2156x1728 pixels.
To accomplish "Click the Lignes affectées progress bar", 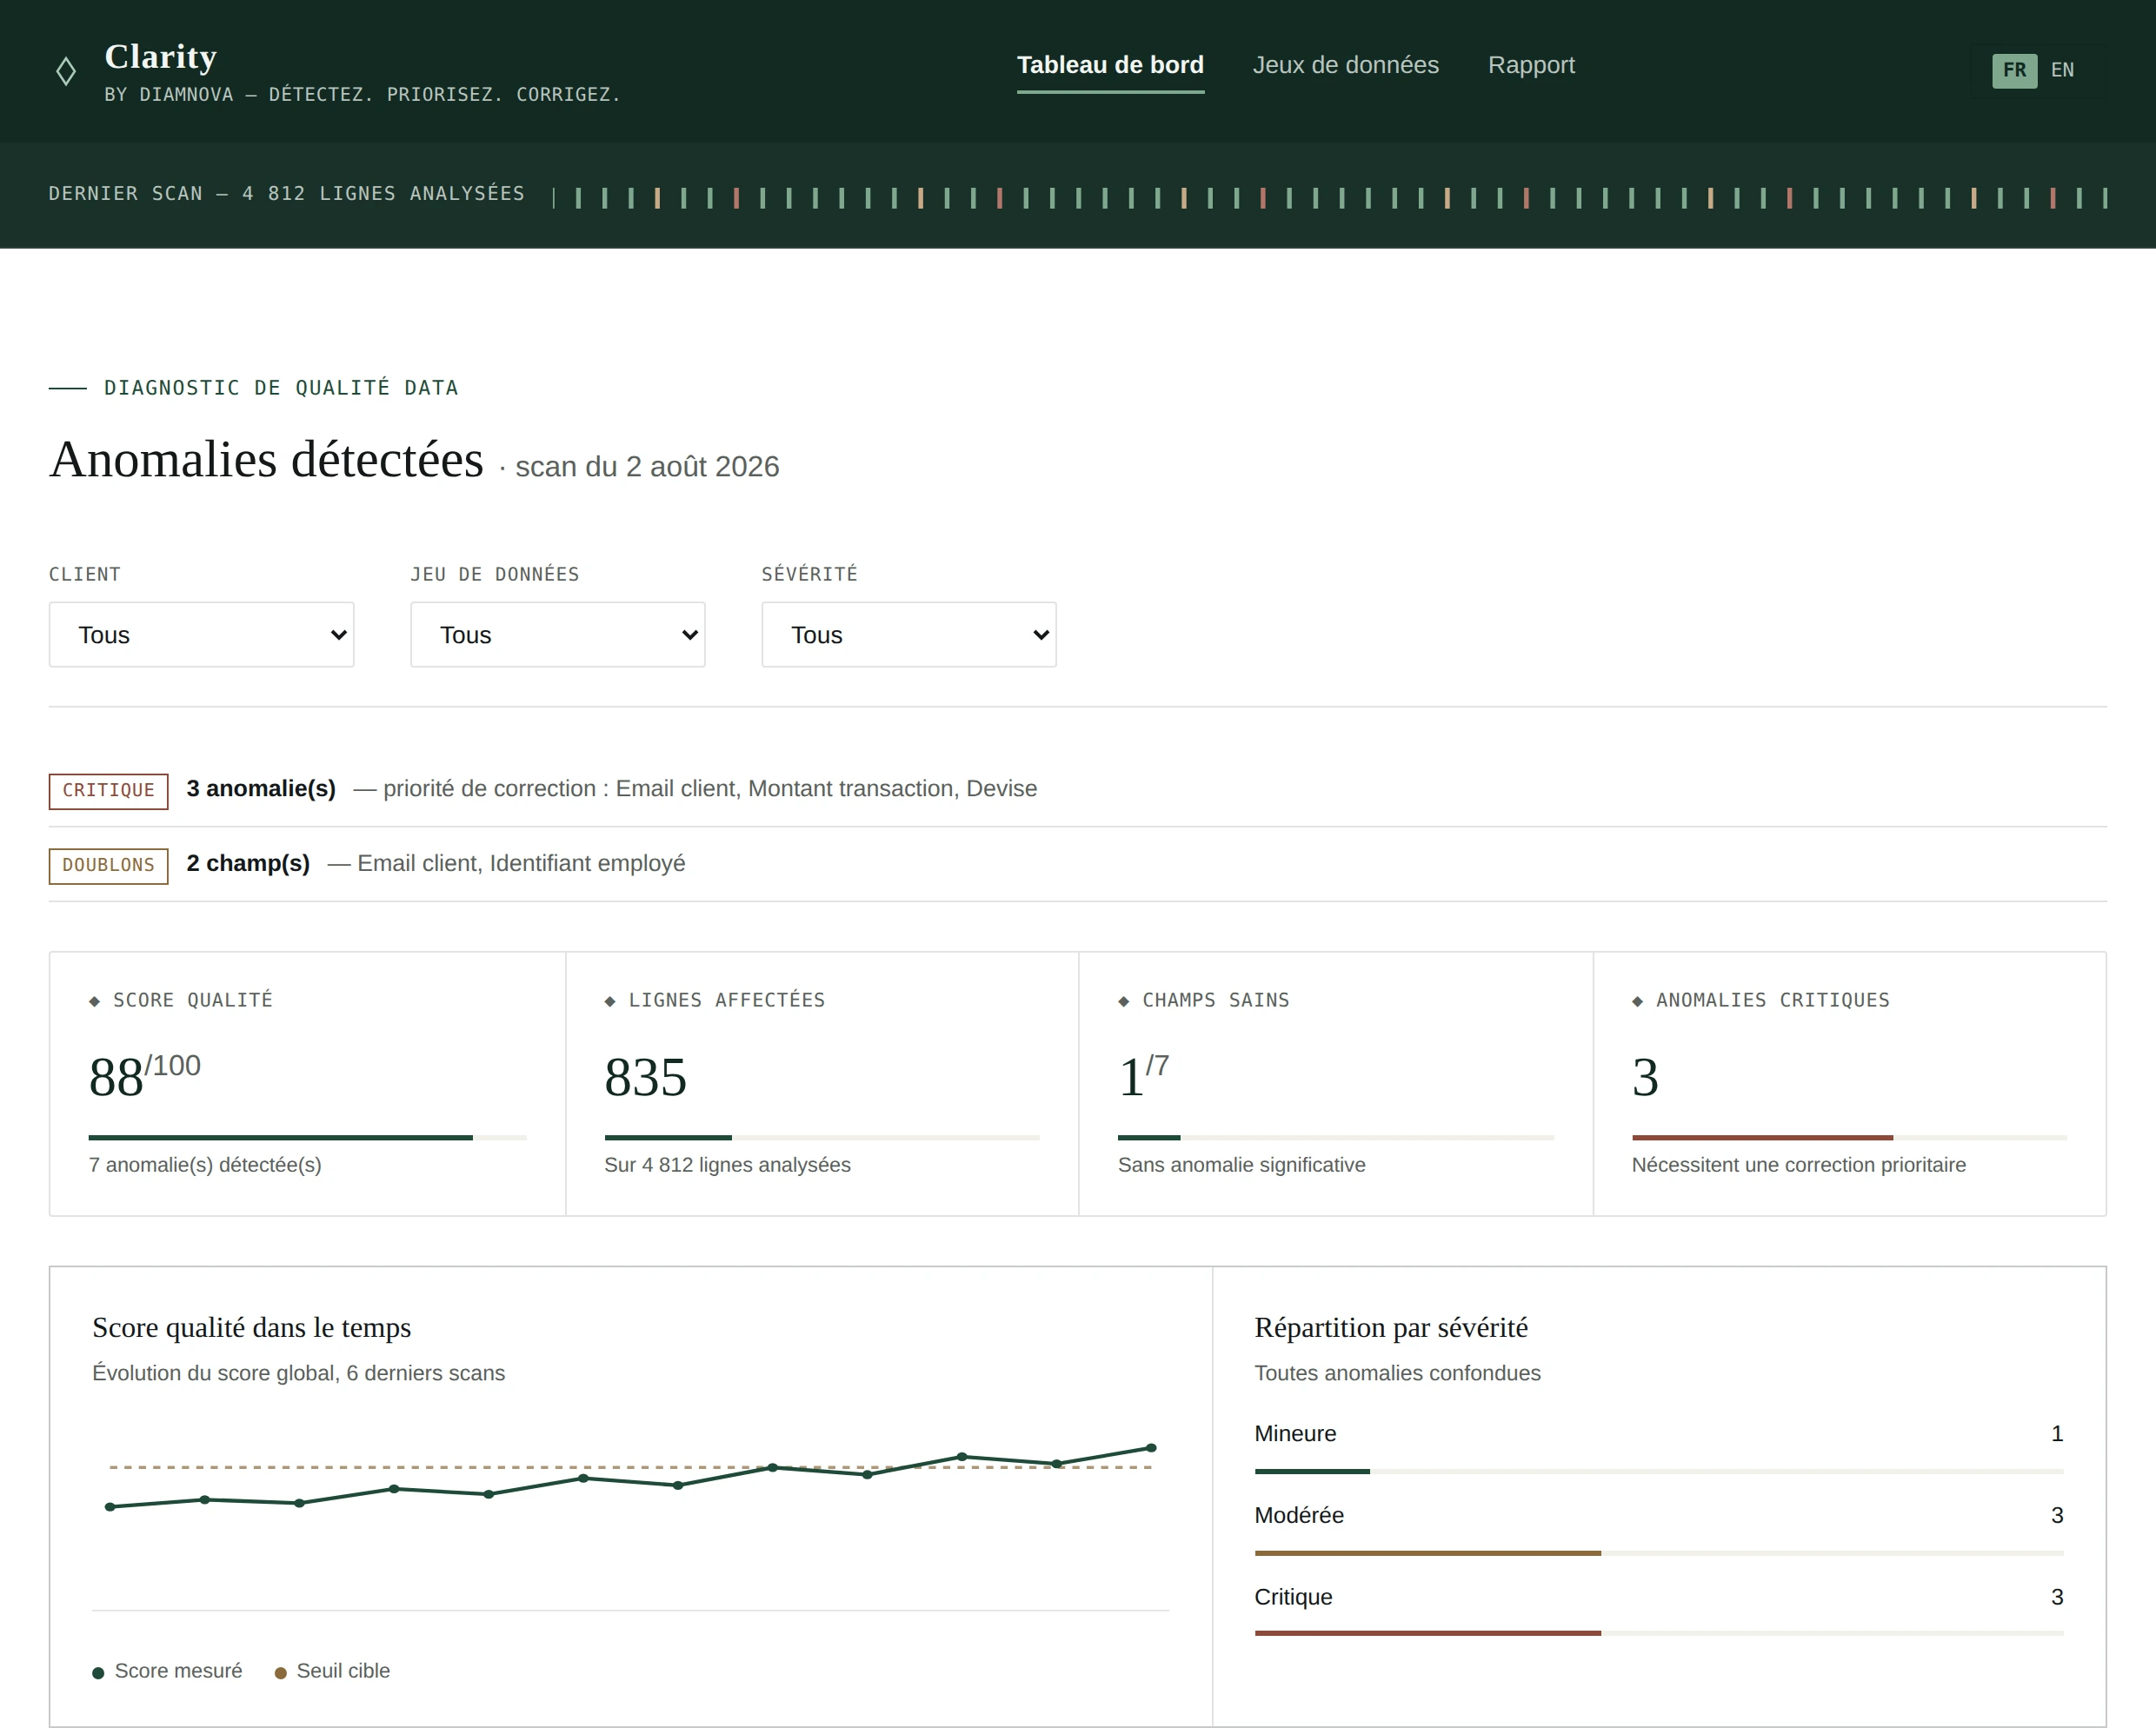I will click(x=822, y=1137).
